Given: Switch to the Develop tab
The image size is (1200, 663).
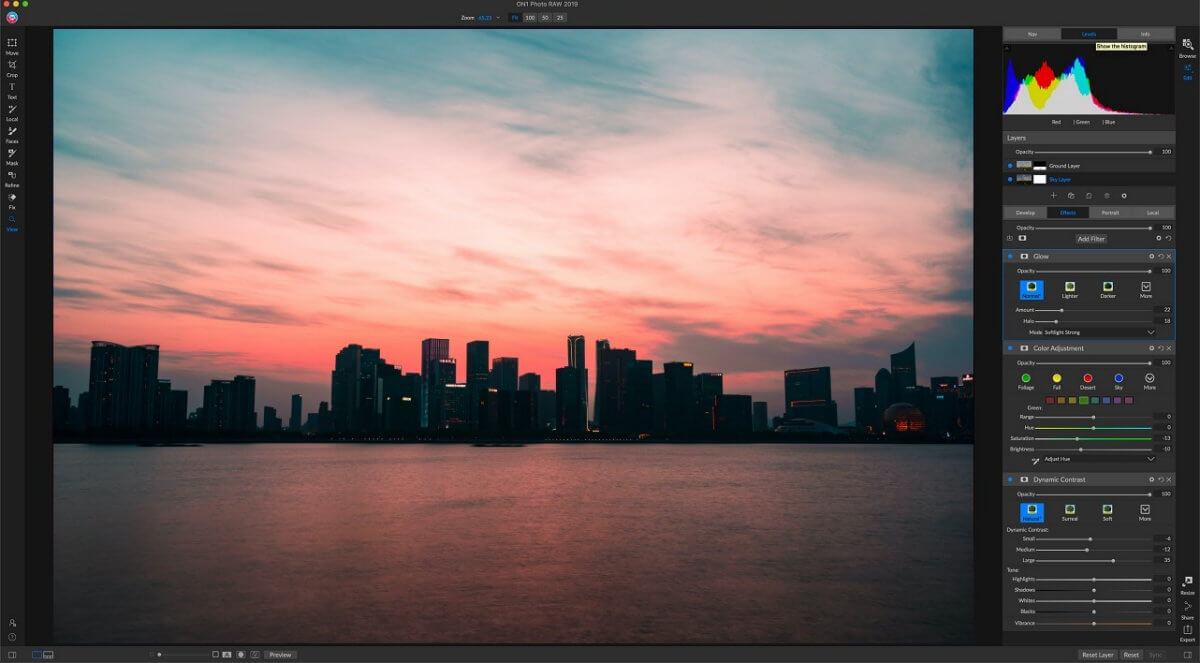Looking at the screenshot, I should point(1025,213).
